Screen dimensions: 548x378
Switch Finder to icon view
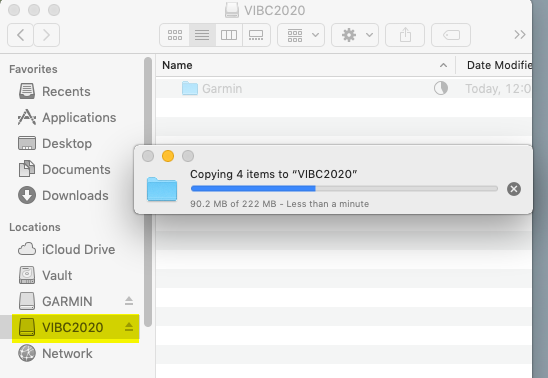pos(175,35)
